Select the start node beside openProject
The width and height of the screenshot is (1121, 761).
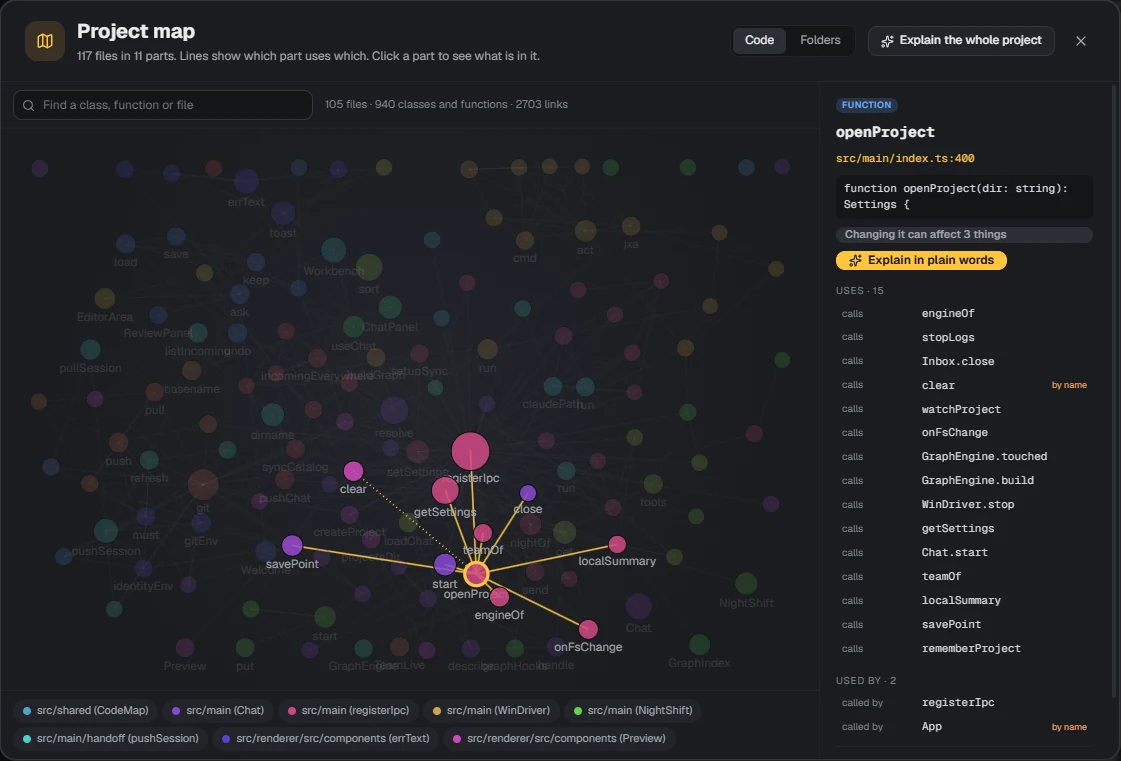pyautogui.click(x=445, y=564)
